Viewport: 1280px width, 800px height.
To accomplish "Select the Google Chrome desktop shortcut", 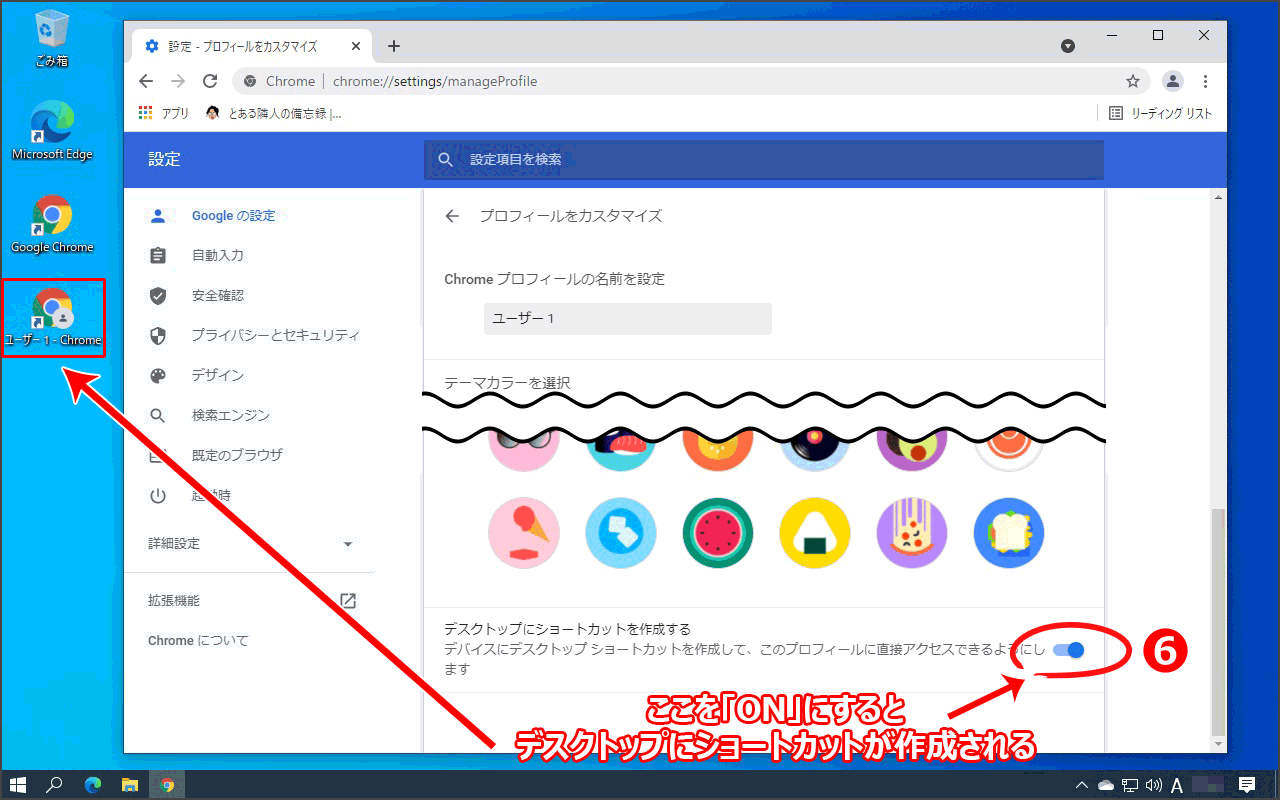I will [x=52, y=224].
